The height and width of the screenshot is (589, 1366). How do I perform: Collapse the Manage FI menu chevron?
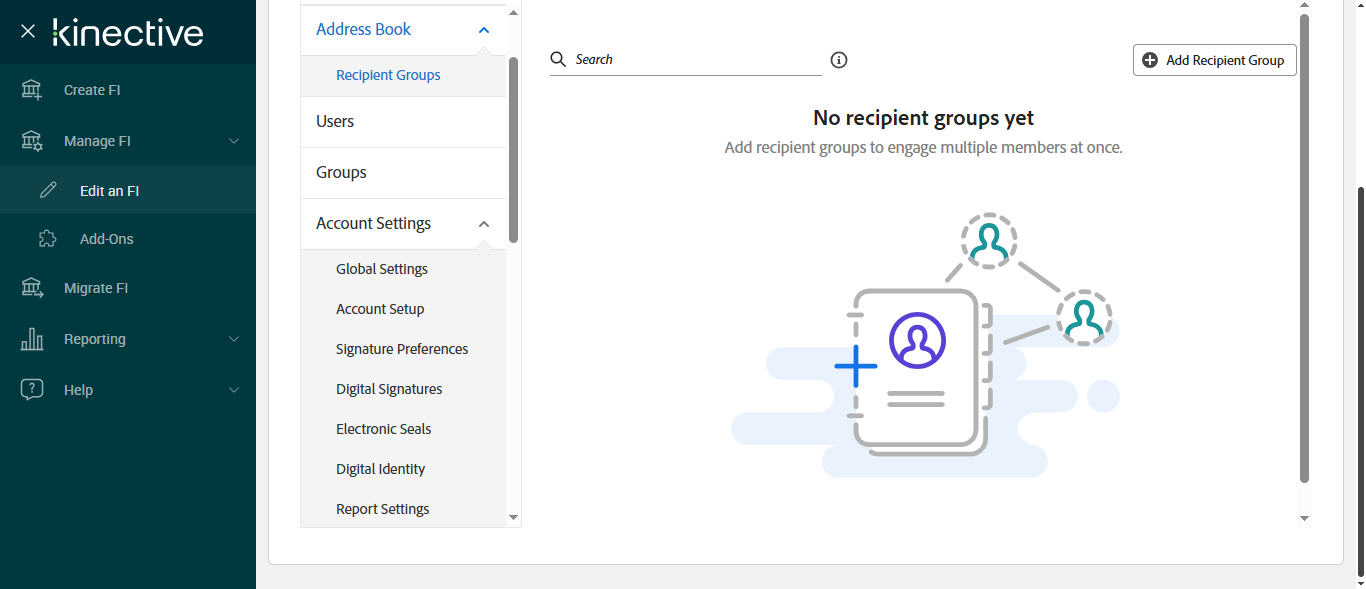click(234, 141)
